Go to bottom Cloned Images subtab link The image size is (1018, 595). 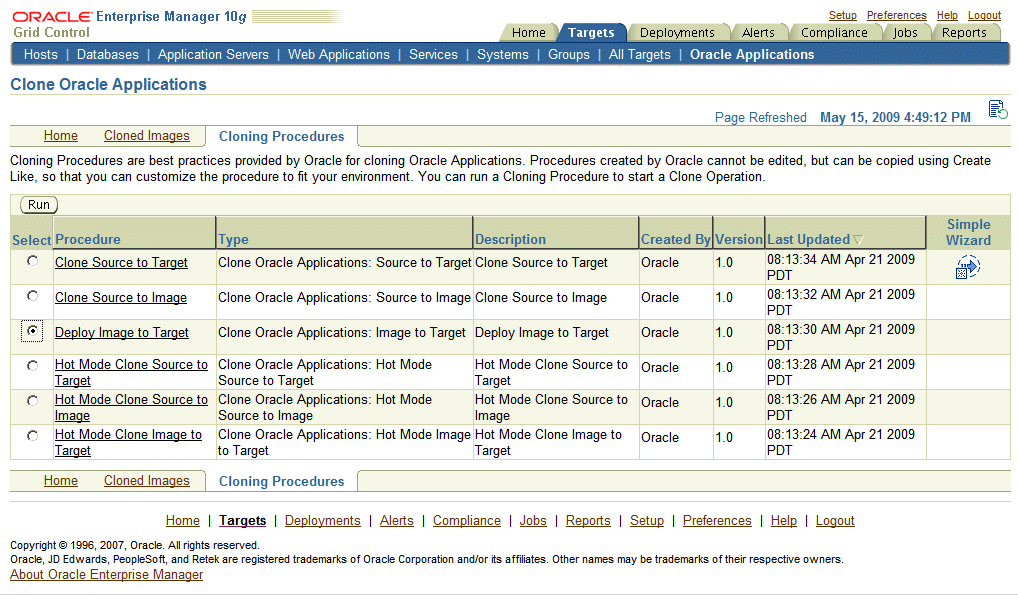pos(147,480)
